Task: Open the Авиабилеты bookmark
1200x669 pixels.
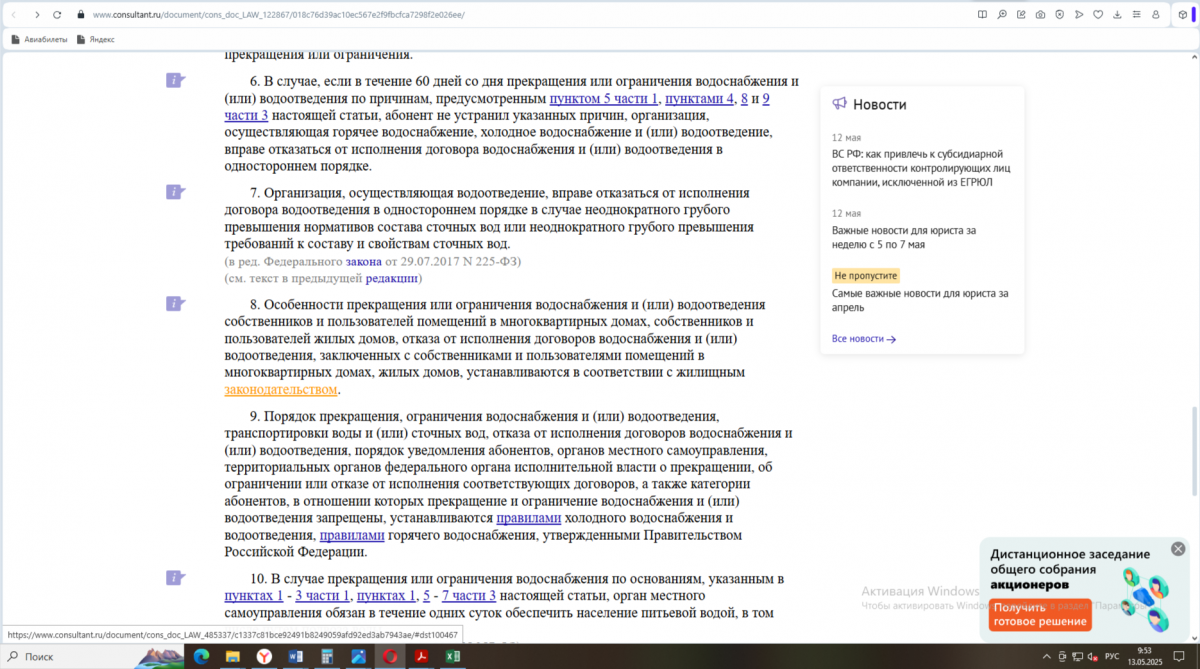Action: click(x=39, y=39)
